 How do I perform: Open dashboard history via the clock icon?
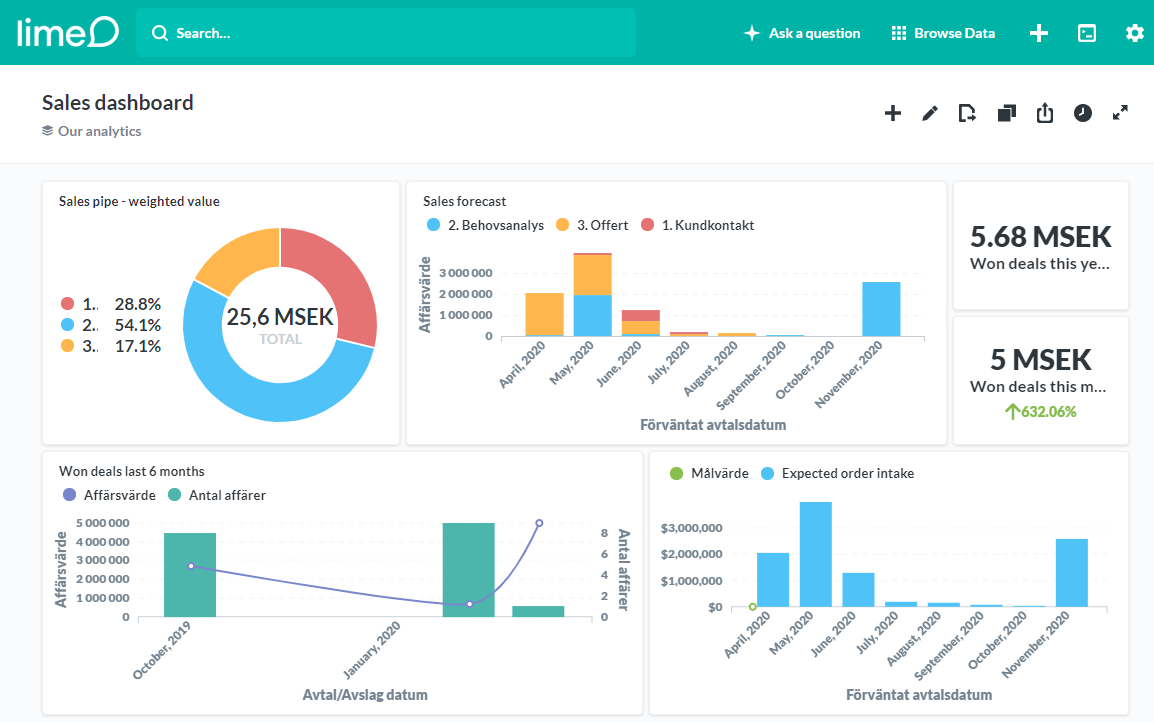[x=1082, y=113]
